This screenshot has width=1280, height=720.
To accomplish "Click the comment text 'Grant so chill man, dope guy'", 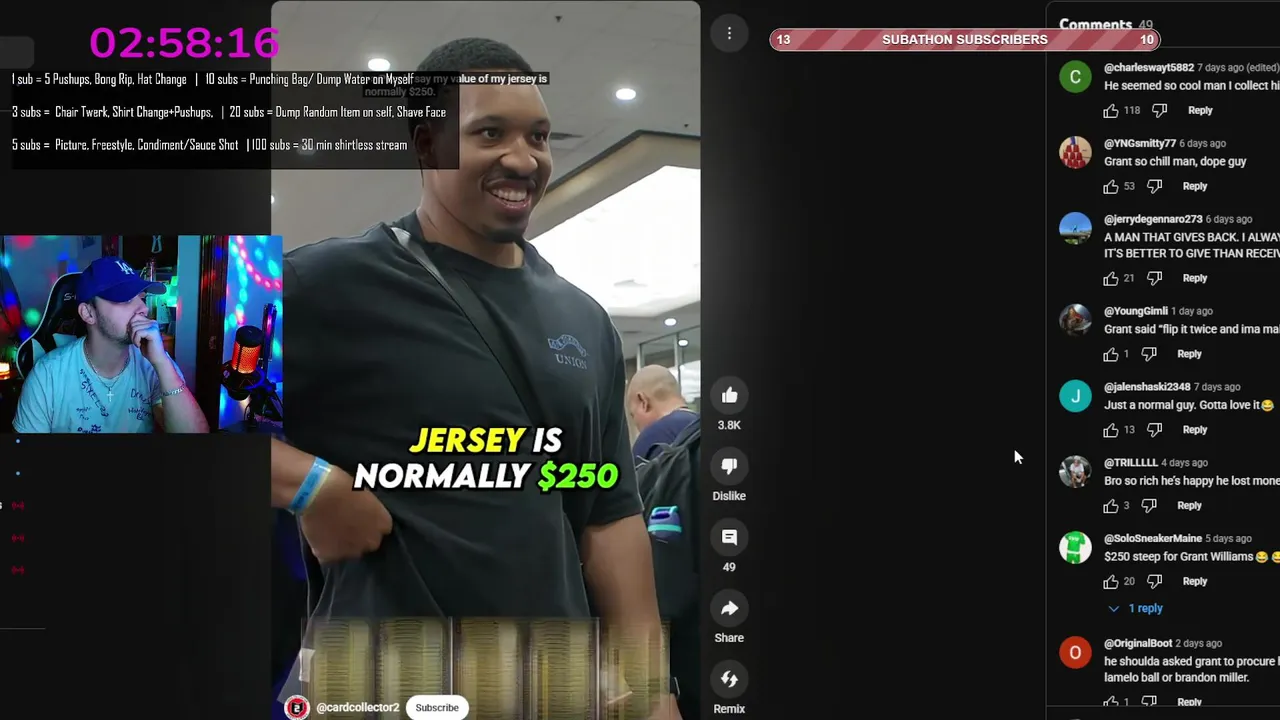I will pos(1175,162).
